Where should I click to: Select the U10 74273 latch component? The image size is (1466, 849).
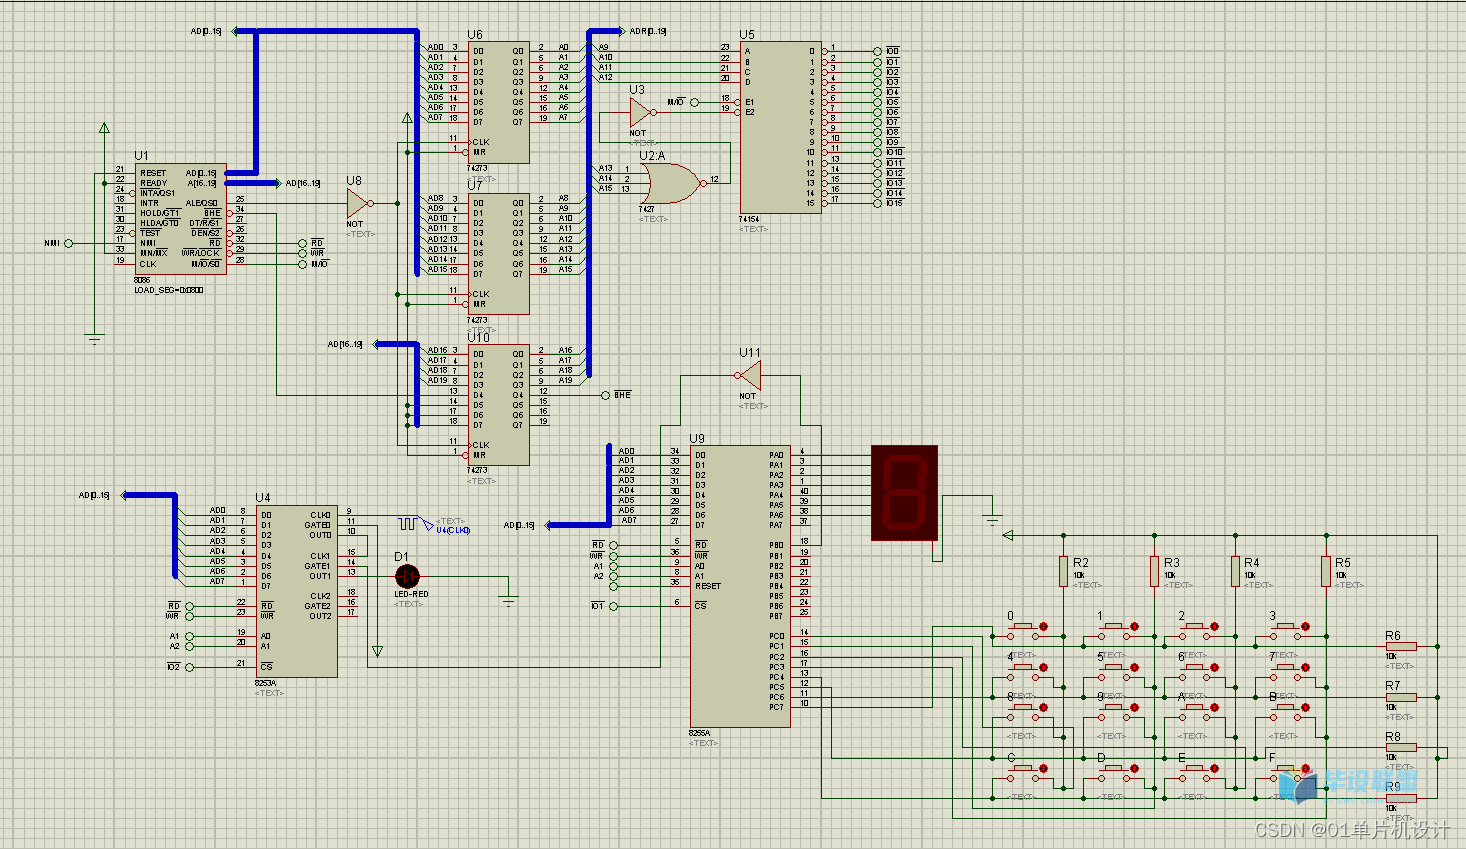498,405
